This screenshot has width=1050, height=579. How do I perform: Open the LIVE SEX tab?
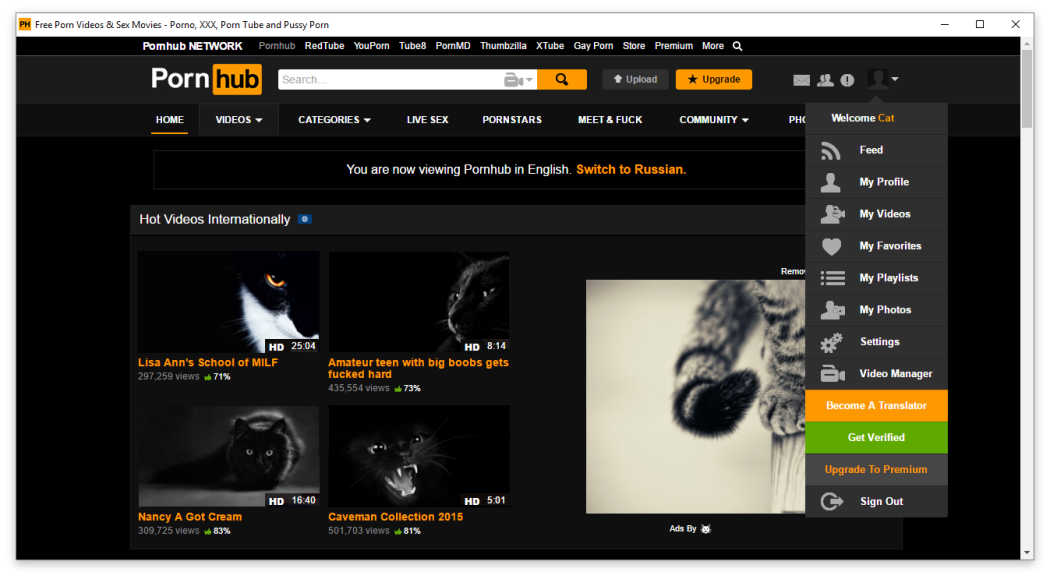point(427,120)
